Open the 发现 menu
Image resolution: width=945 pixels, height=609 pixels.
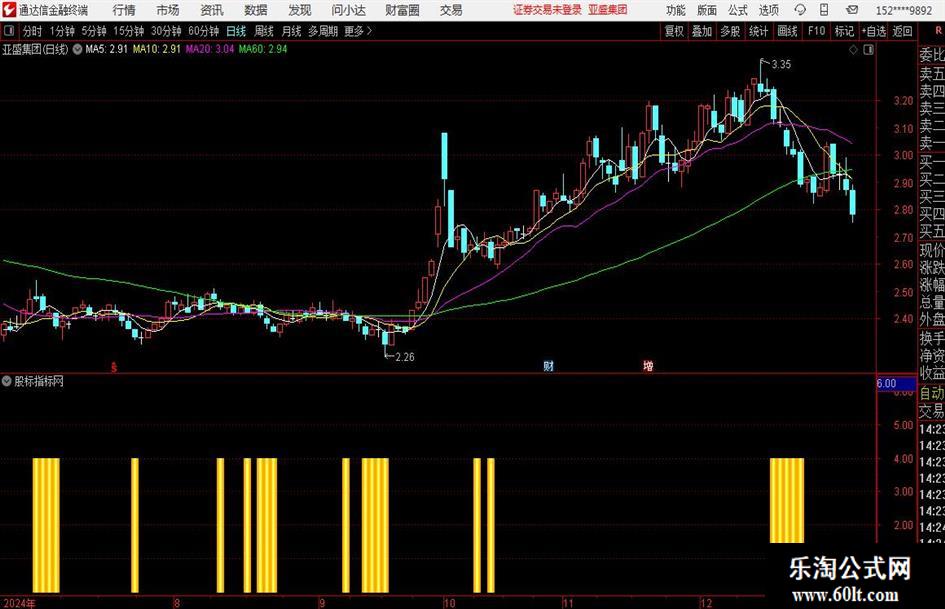click(300, 10)
